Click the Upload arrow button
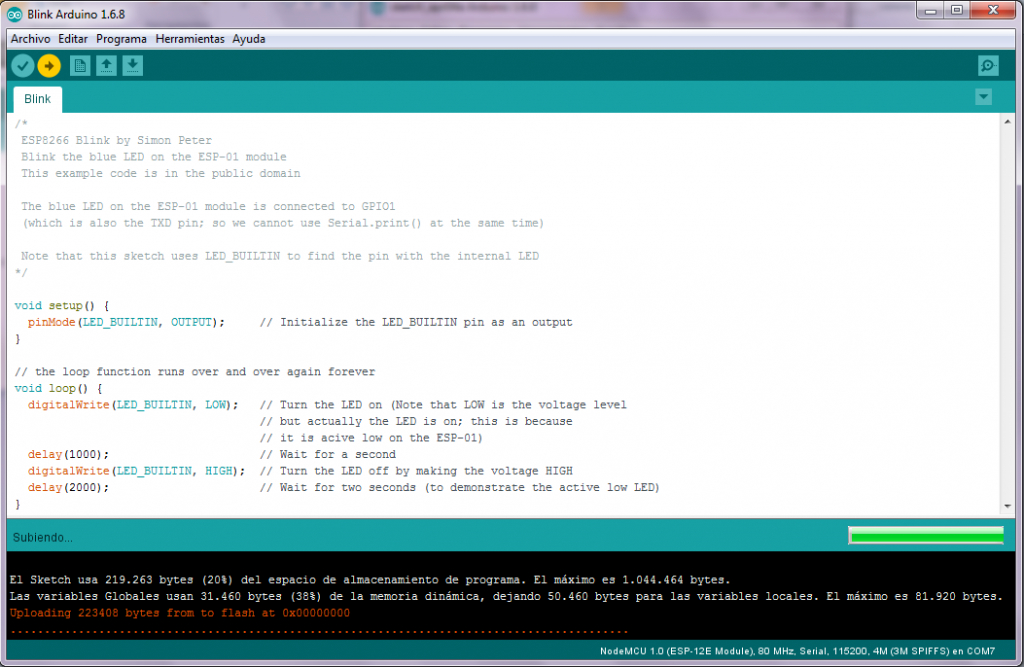The width and height of the screenshot is (1024, 667). (x=49, y=65)
